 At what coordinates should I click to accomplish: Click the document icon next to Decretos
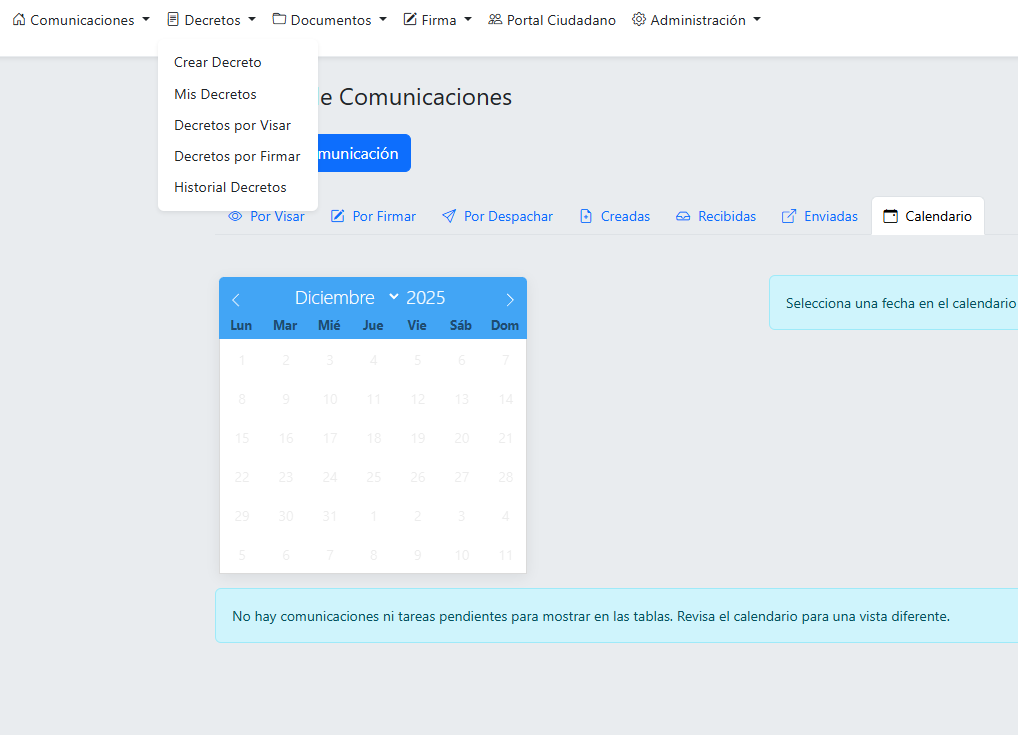173,19
